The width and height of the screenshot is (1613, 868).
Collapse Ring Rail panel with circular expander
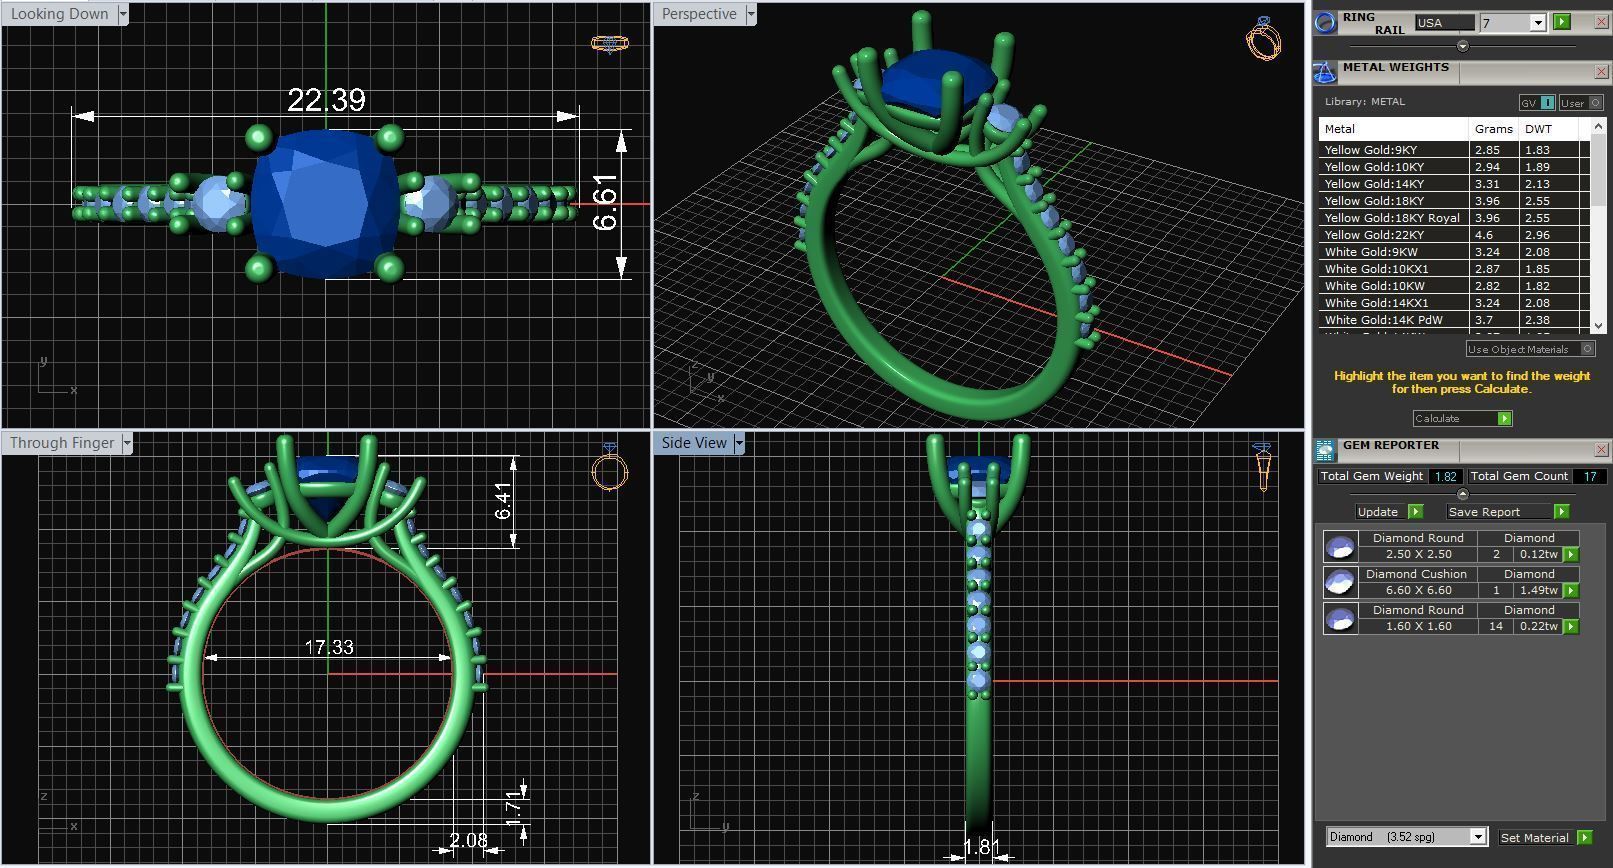coord(1463,46)
